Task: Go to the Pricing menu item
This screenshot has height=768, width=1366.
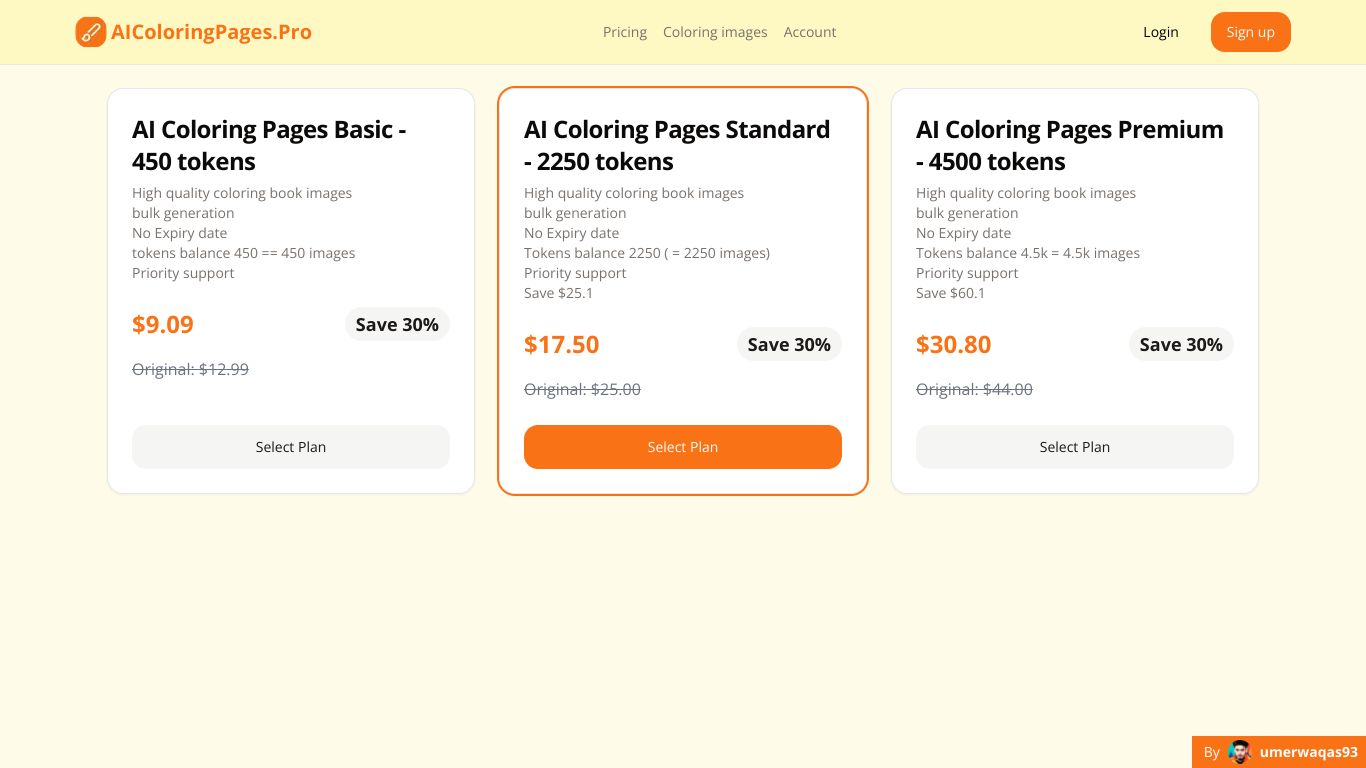Action: (625, 32)
